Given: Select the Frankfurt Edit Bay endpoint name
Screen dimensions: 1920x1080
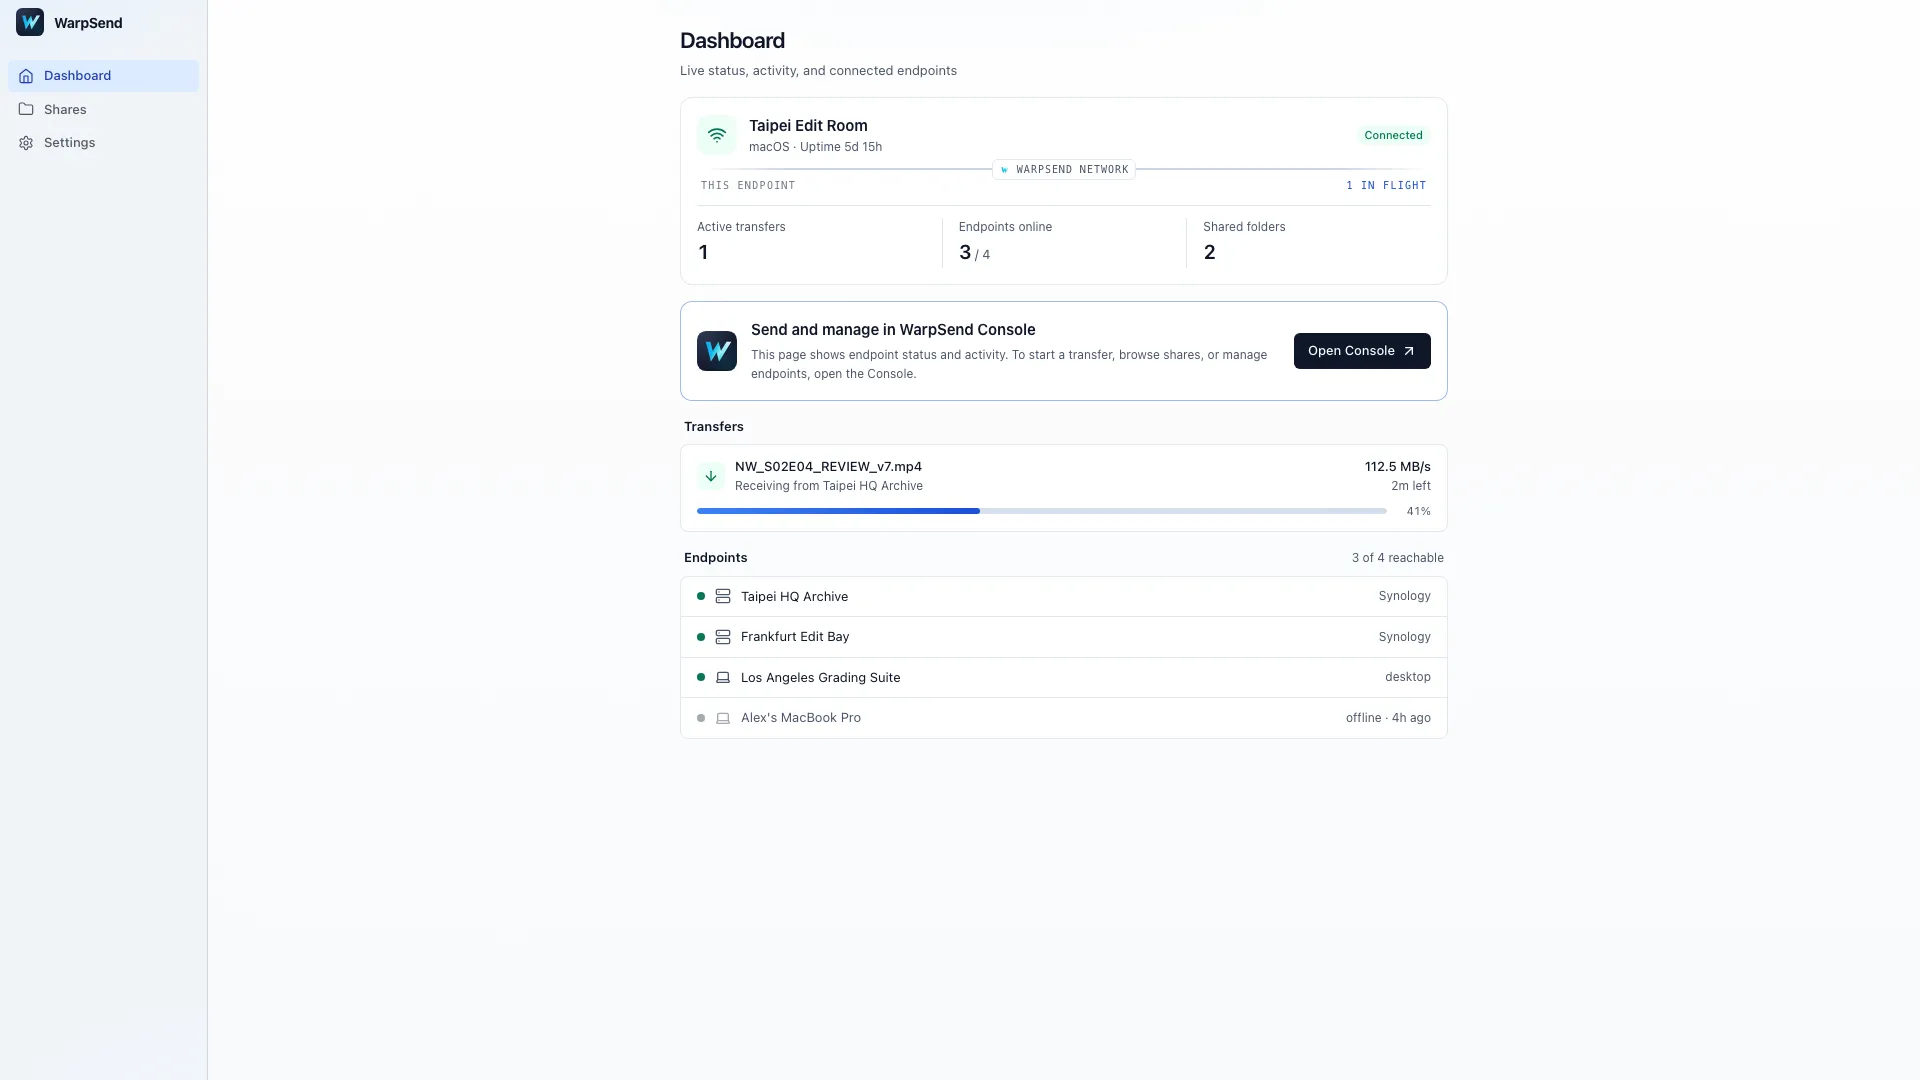Looking at the screenshot, I should [795, 637].
